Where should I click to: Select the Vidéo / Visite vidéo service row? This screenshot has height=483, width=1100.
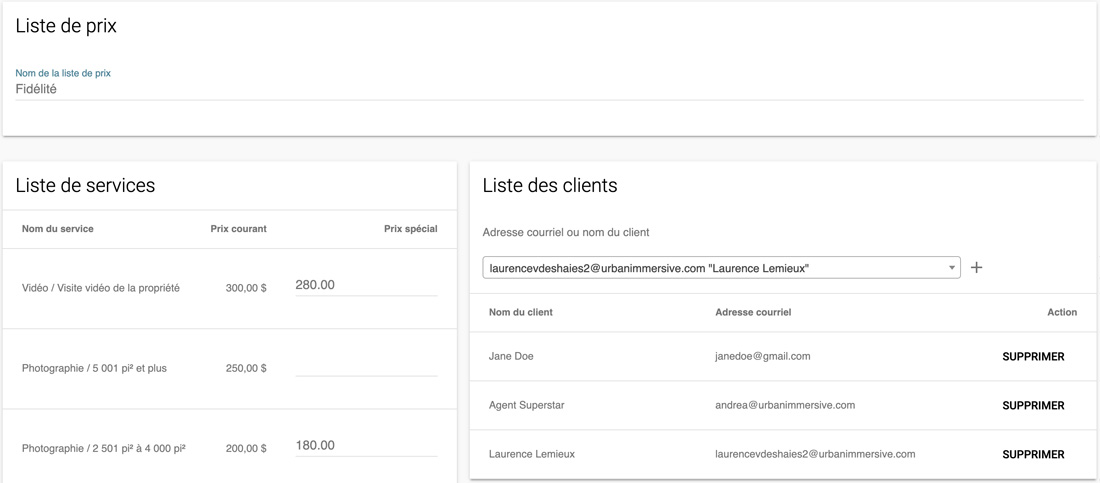(229, 289)
